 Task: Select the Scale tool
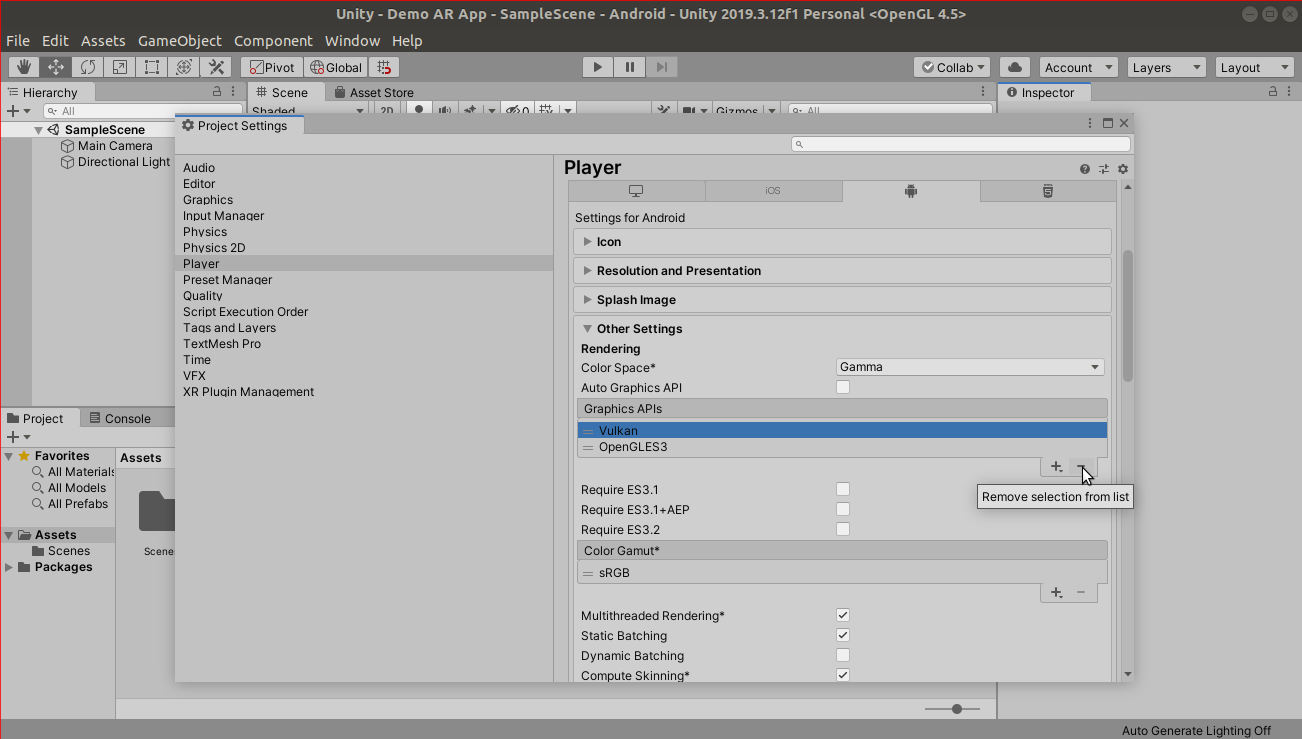coord(120,67)
